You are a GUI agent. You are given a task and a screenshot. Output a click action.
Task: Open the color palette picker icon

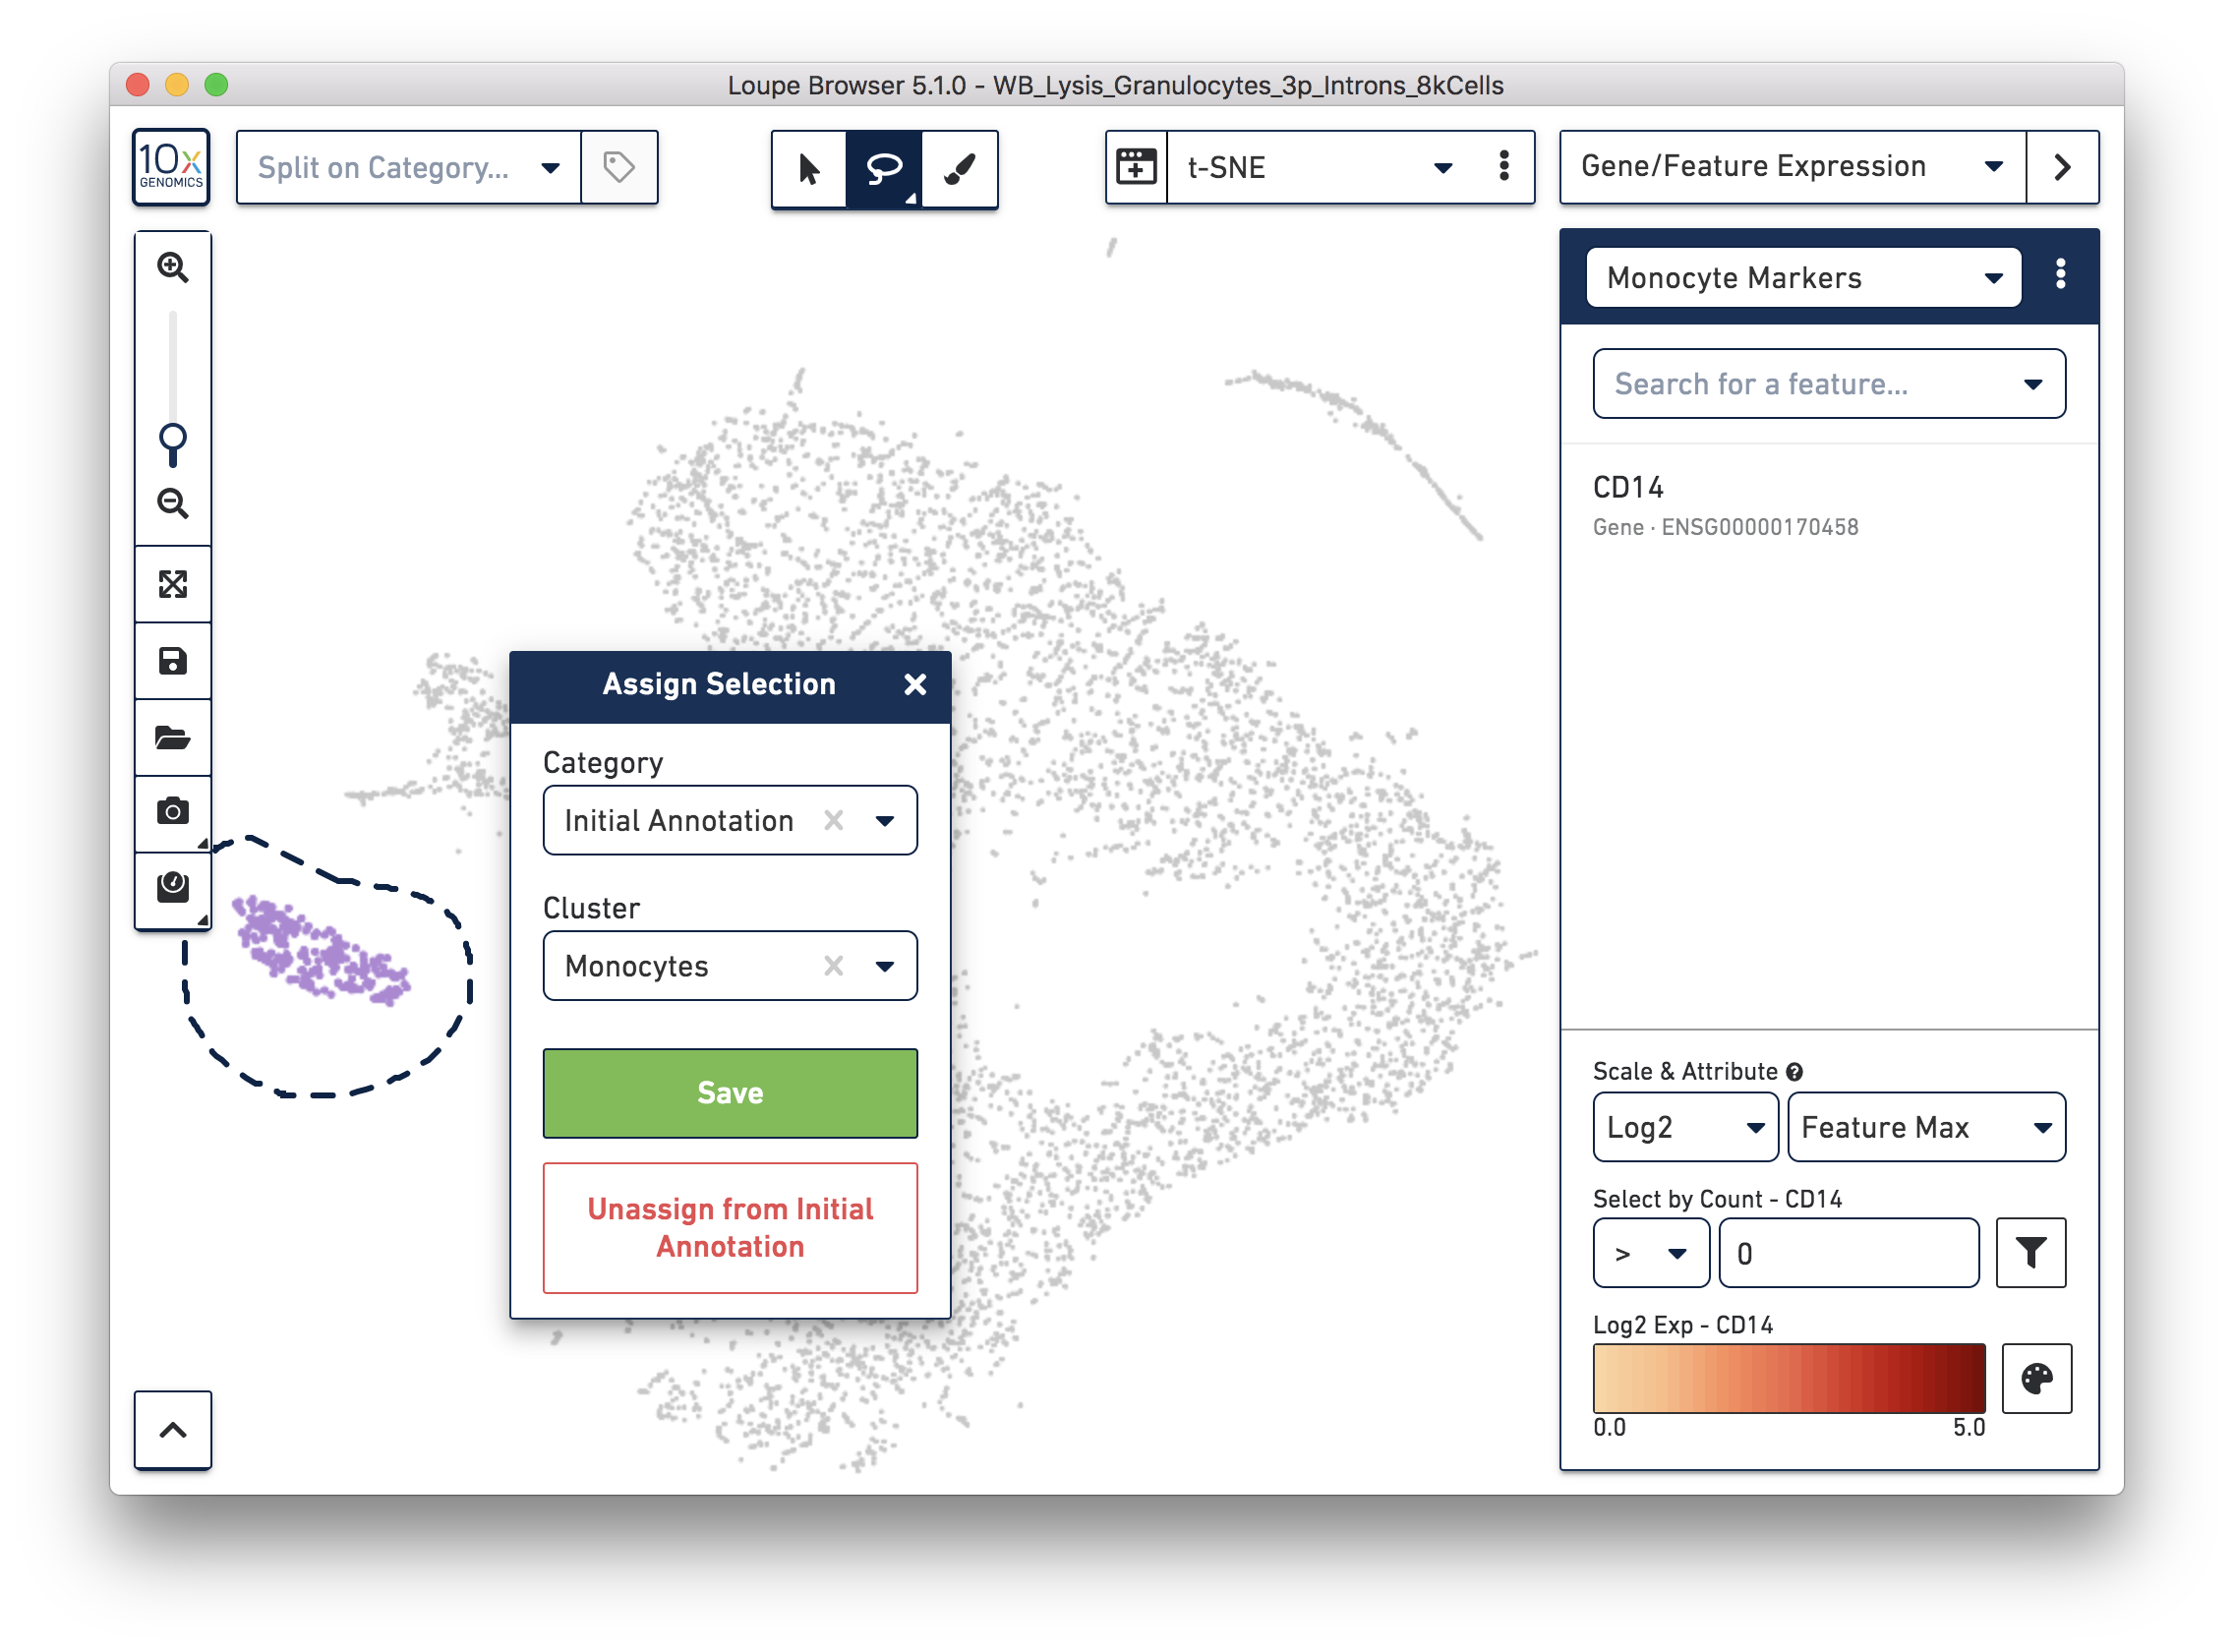pos(2037,1379)
